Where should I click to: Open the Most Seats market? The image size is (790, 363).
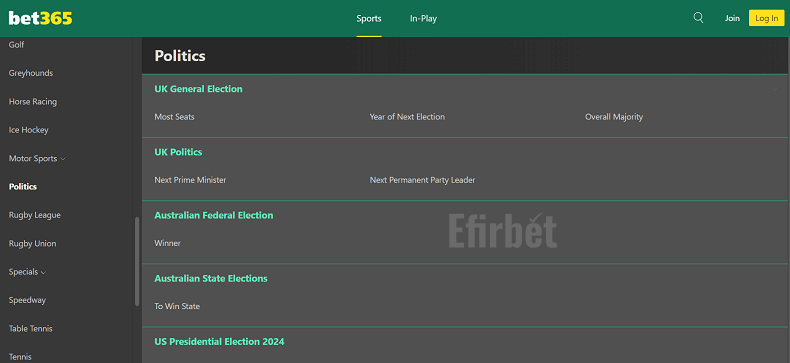click(x=174, y=116)
